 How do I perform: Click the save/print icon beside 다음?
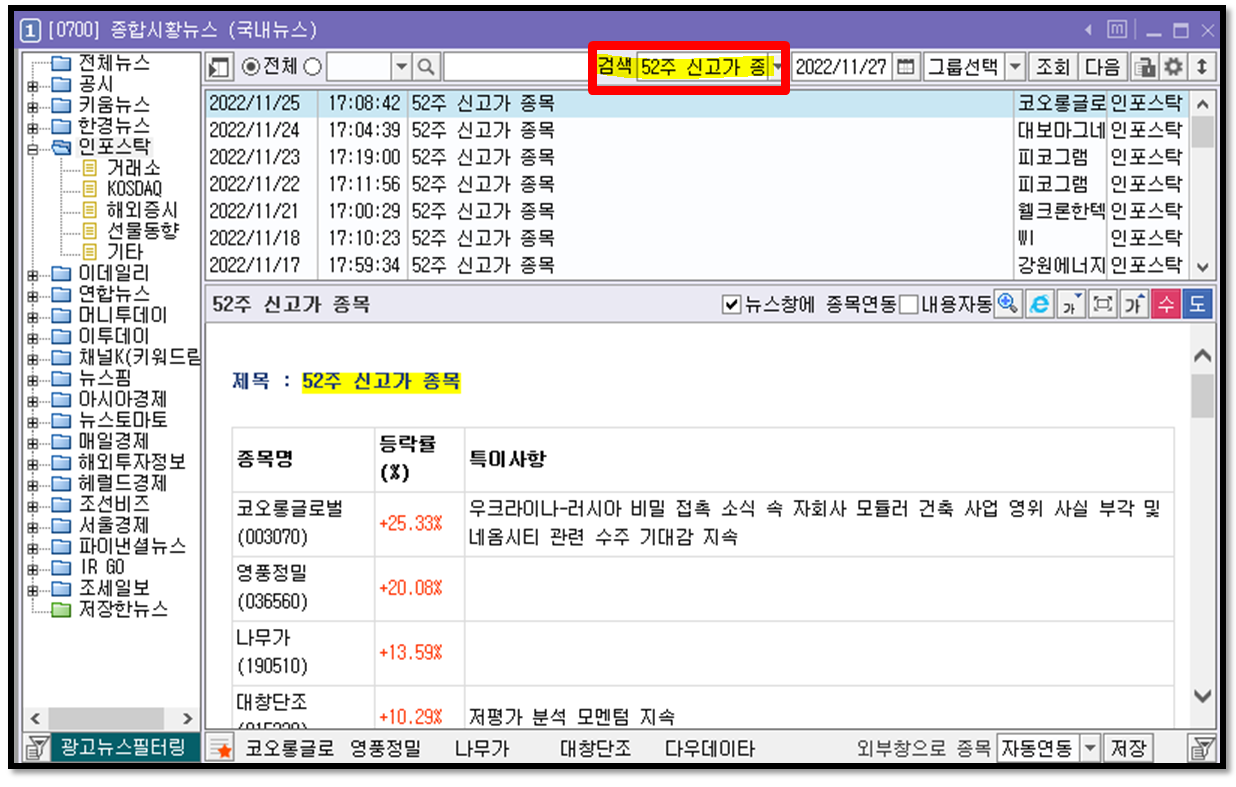1143,67
